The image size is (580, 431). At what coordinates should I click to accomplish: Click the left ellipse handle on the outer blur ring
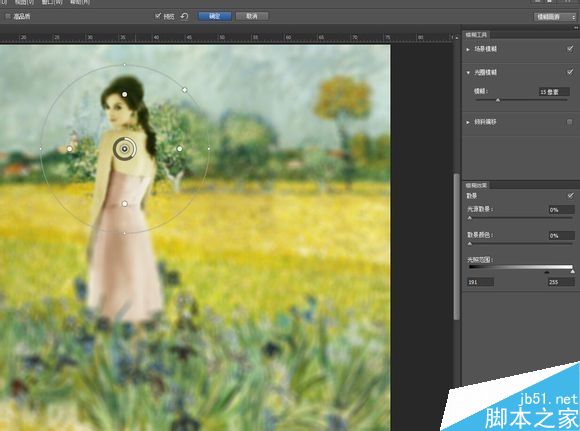coord(40,149)
